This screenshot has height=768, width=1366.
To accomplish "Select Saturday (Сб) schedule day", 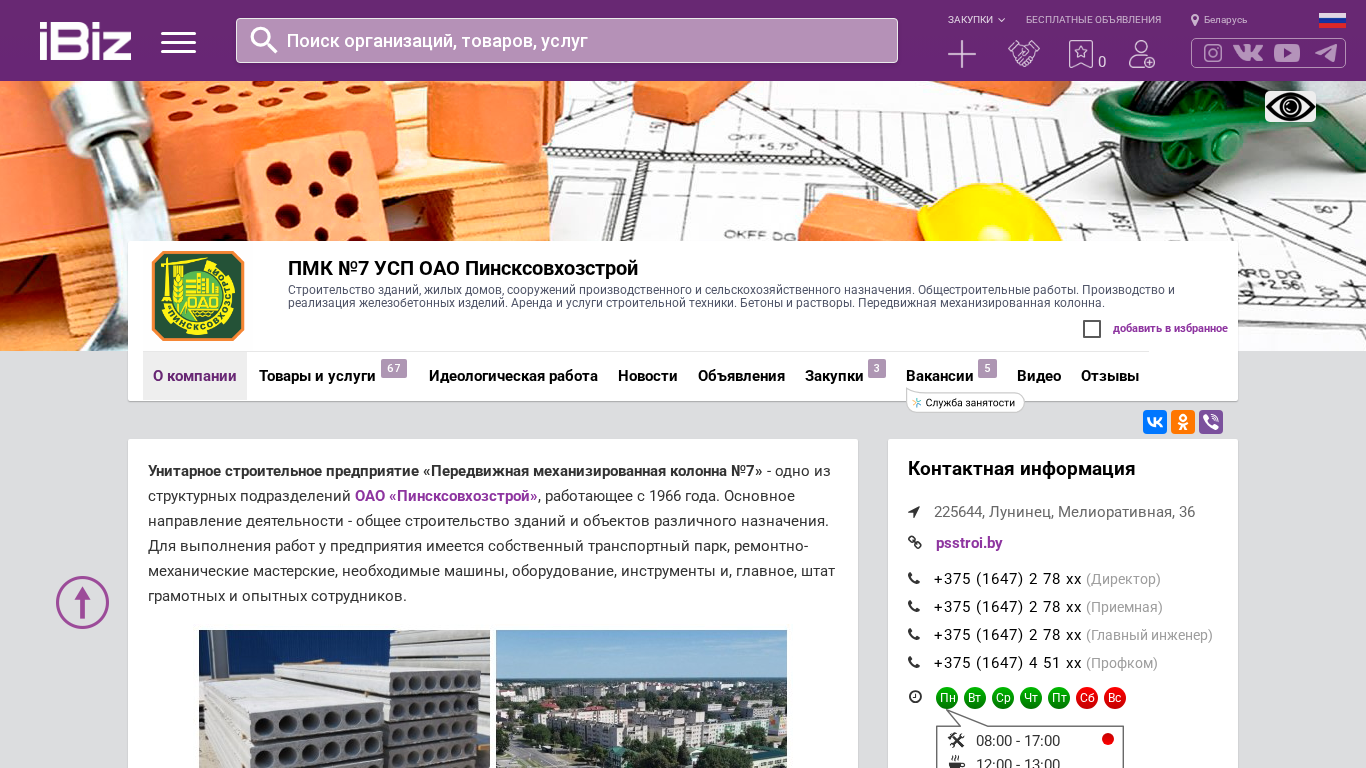I will click(1087, 698).
